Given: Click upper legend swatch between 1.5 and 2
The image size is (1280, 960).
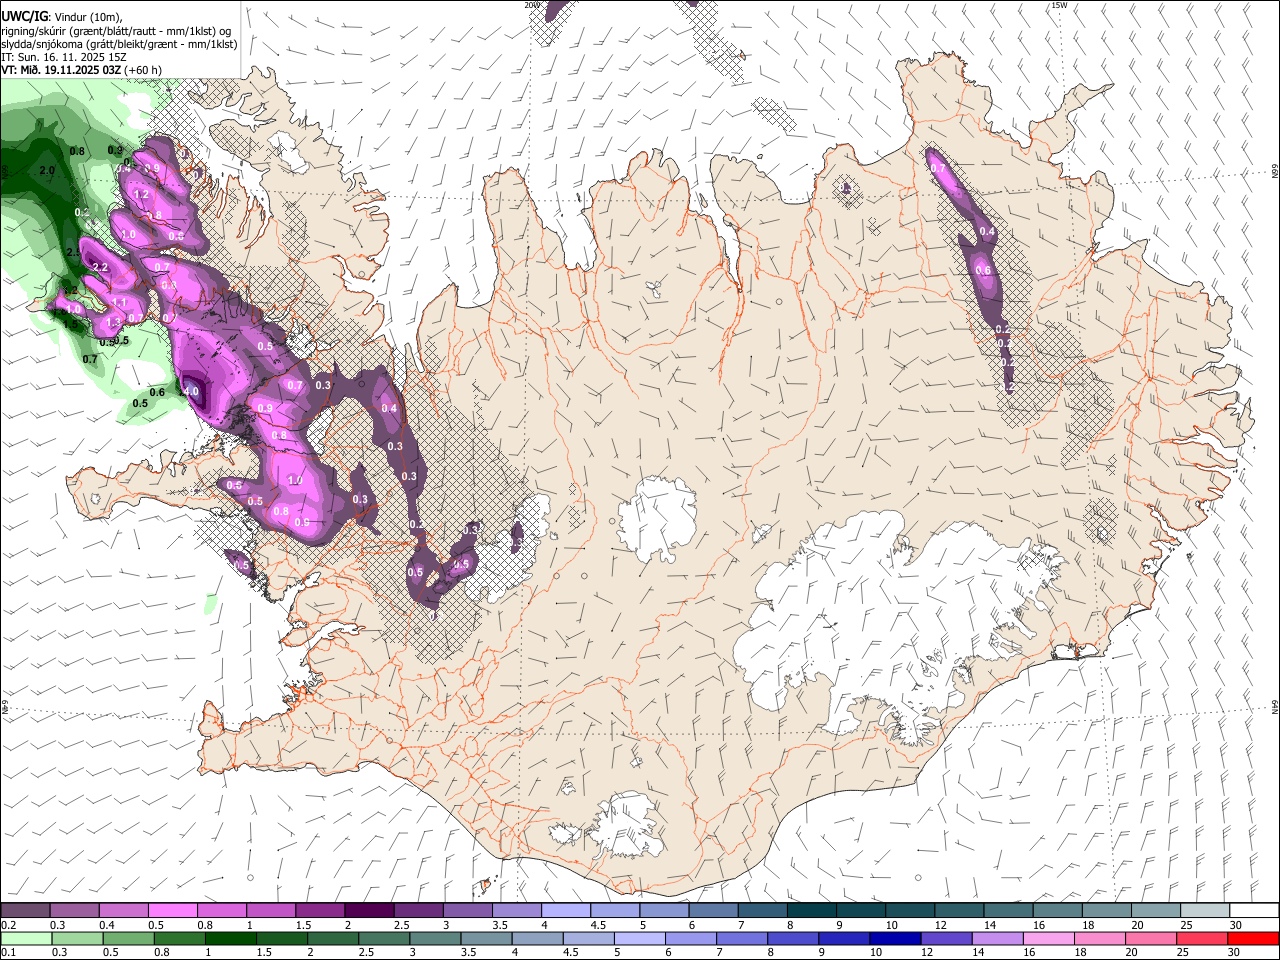Looking at the screenshot, I should 320,911.
